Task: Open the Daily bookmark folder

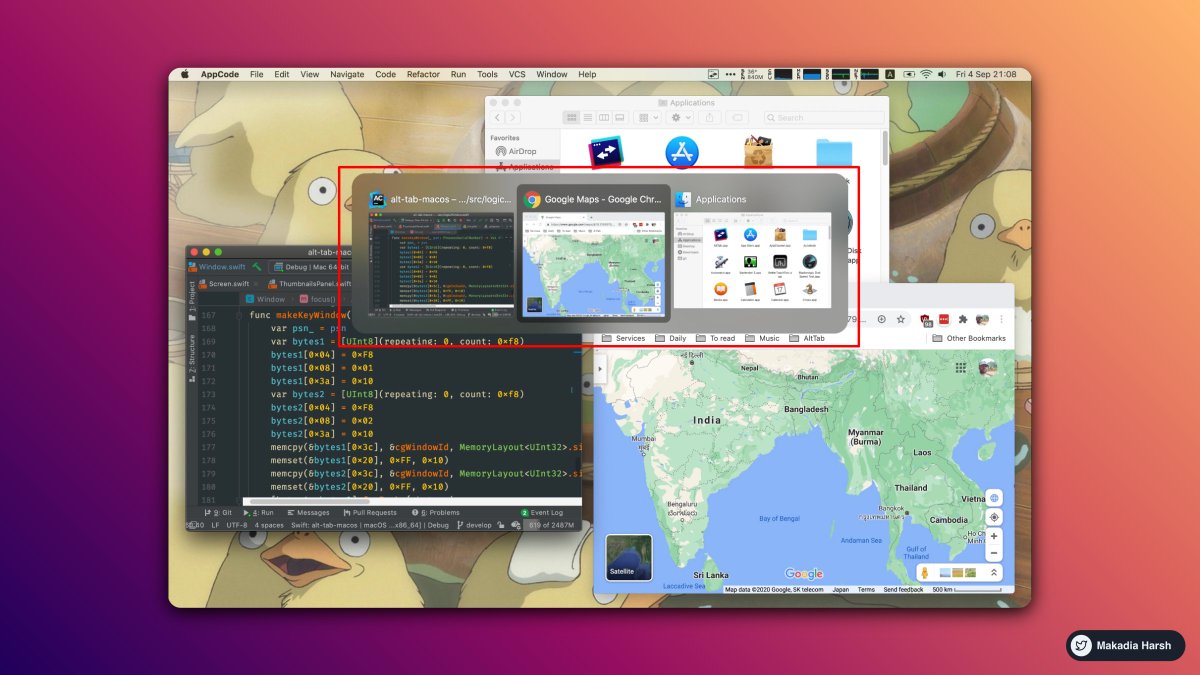Action: pyautogui.click(x=670, y=338)
